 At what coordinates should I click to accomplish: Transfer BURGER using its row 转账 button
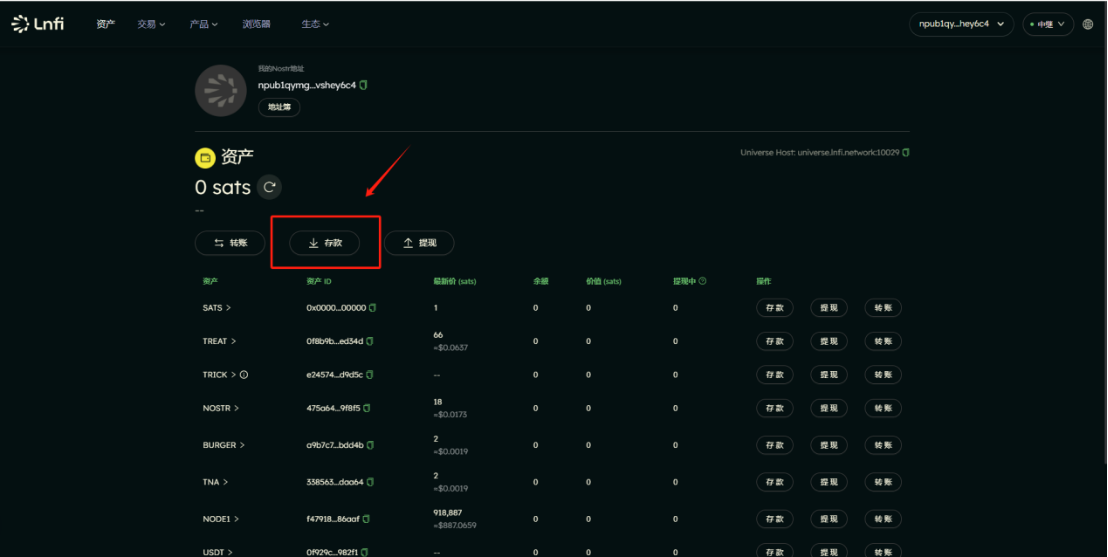pyautogui.click(x=883, y=445)
